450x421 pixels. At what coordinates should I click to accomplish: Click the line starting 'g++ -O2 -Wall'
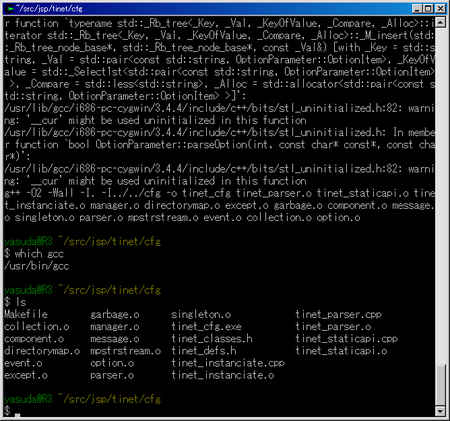pyautogui.click(x=219, y=193)
